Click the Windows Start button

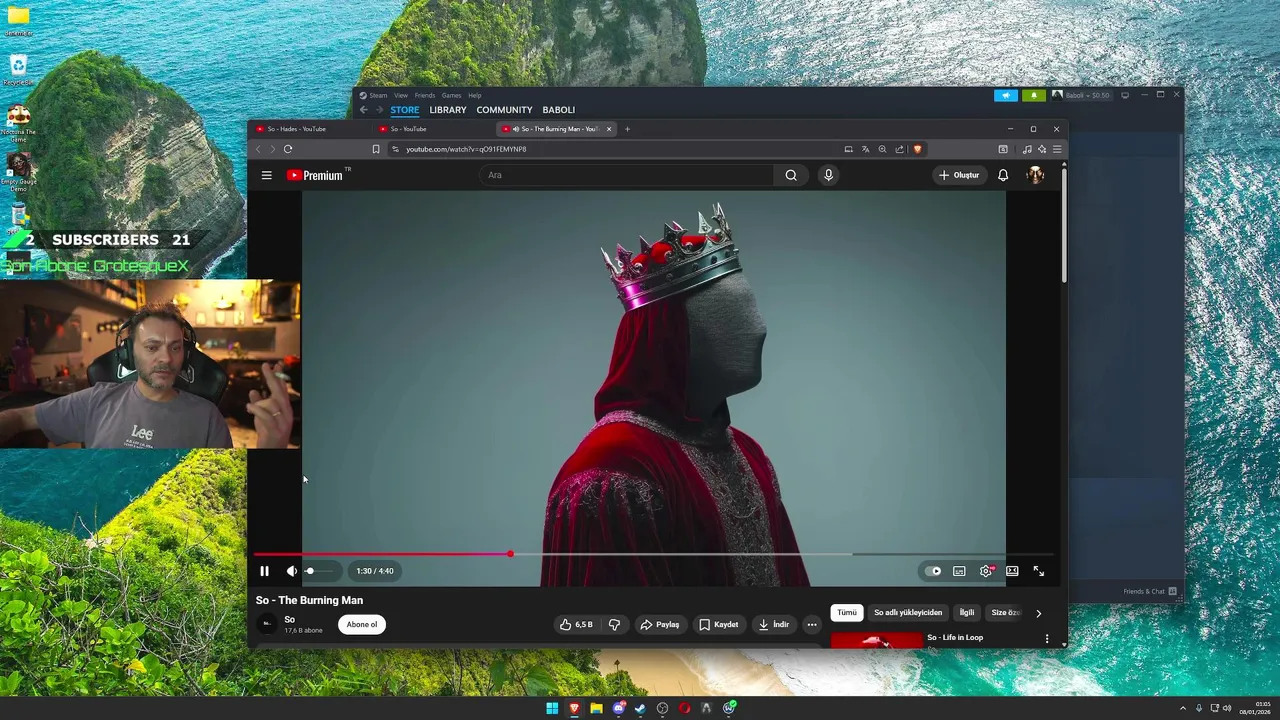552,708
